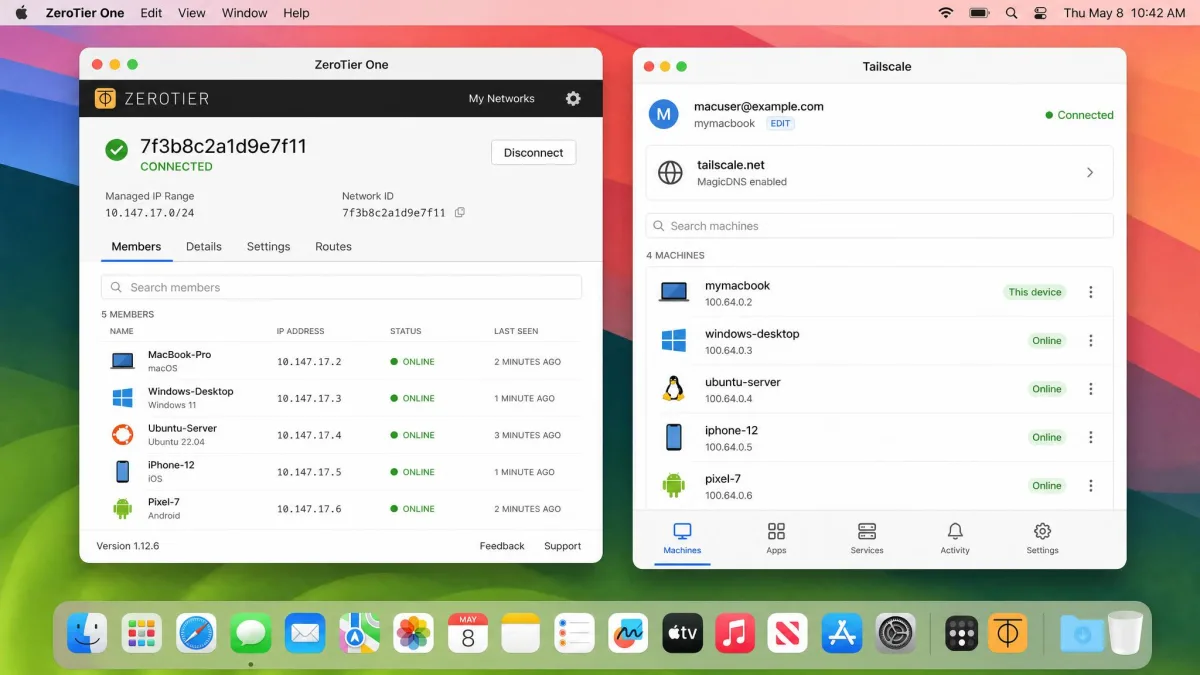1200x675 pixels.
Task: Select the Pixel-7 Android icon in ZeroTier
Action: coord(123,509)
